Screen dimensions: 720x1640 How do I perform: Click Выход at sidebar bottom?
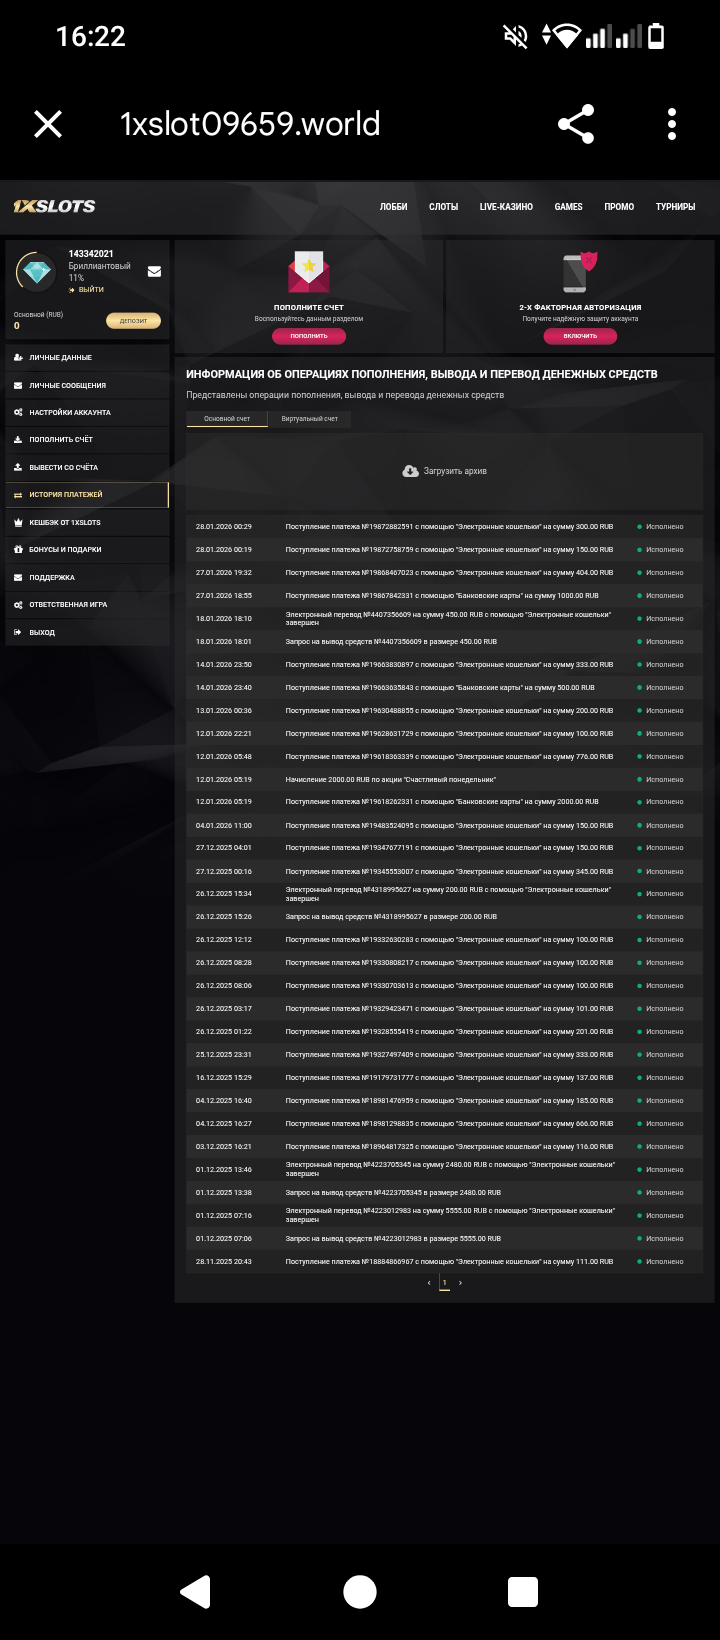pyautogui.click(x=87, y=632)
